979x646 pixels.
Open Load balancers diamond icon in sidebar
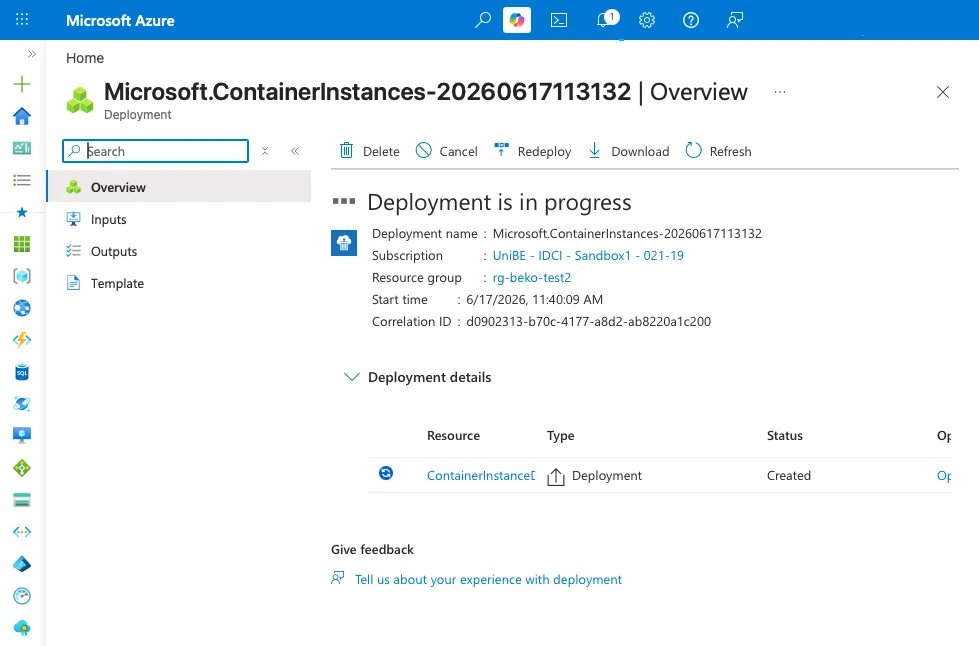click(22, 467)
